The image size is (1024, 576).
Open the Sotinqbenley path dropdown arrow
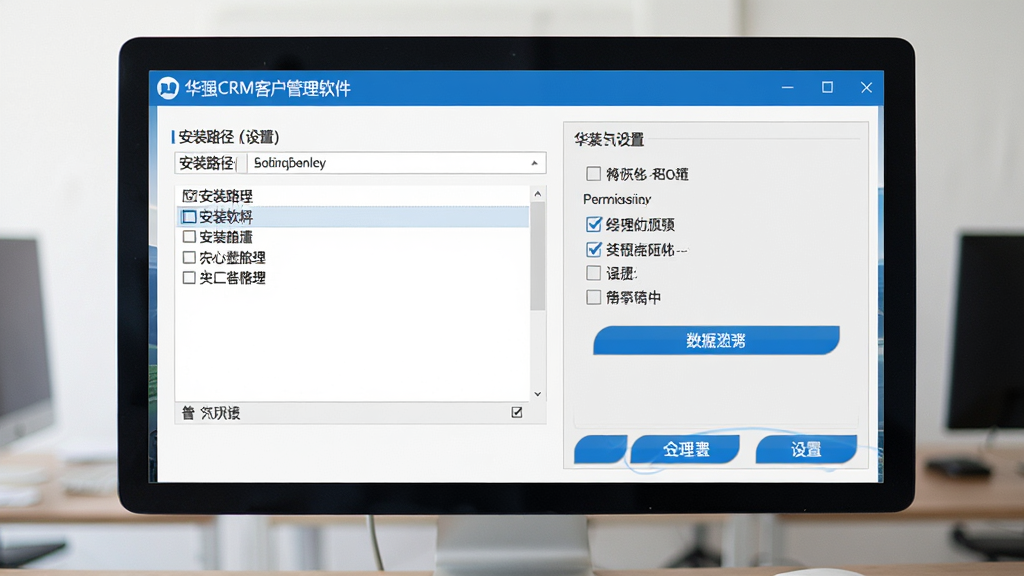pos(534,163)
